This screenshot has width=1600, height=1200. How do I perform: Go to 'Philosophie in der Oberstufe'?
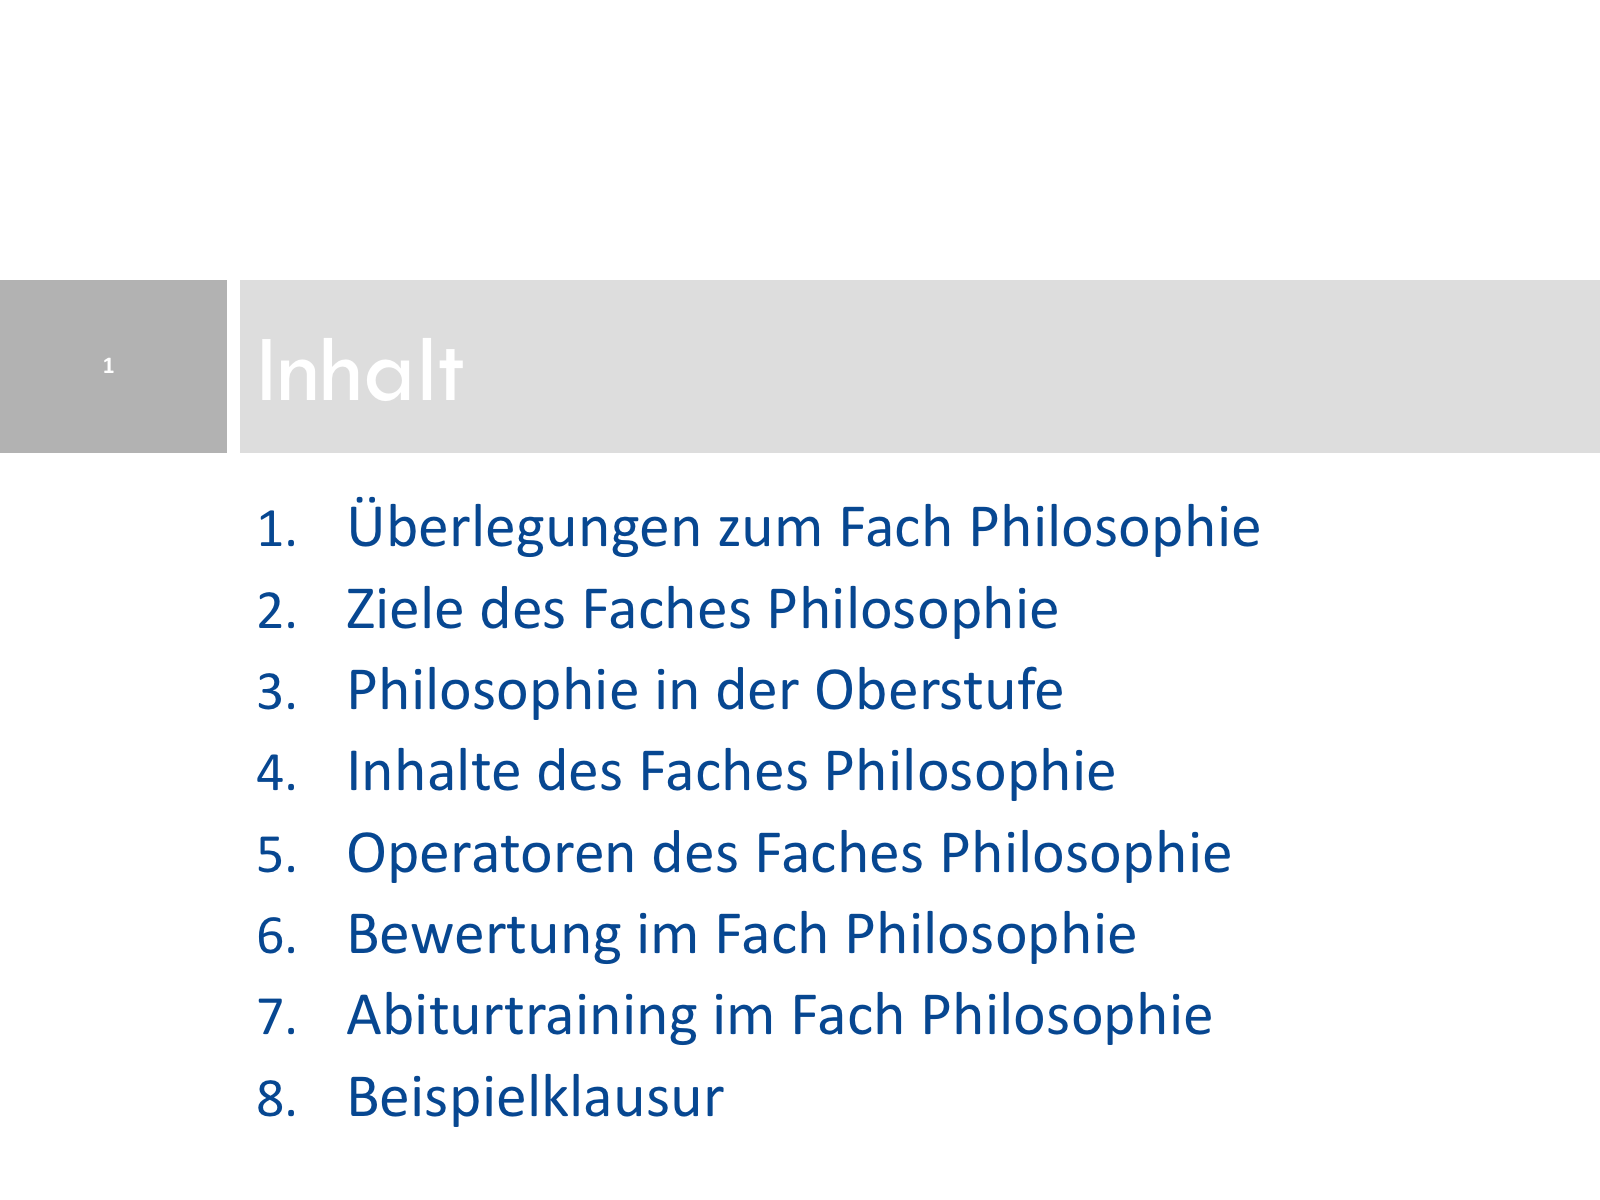coord(705,690)
